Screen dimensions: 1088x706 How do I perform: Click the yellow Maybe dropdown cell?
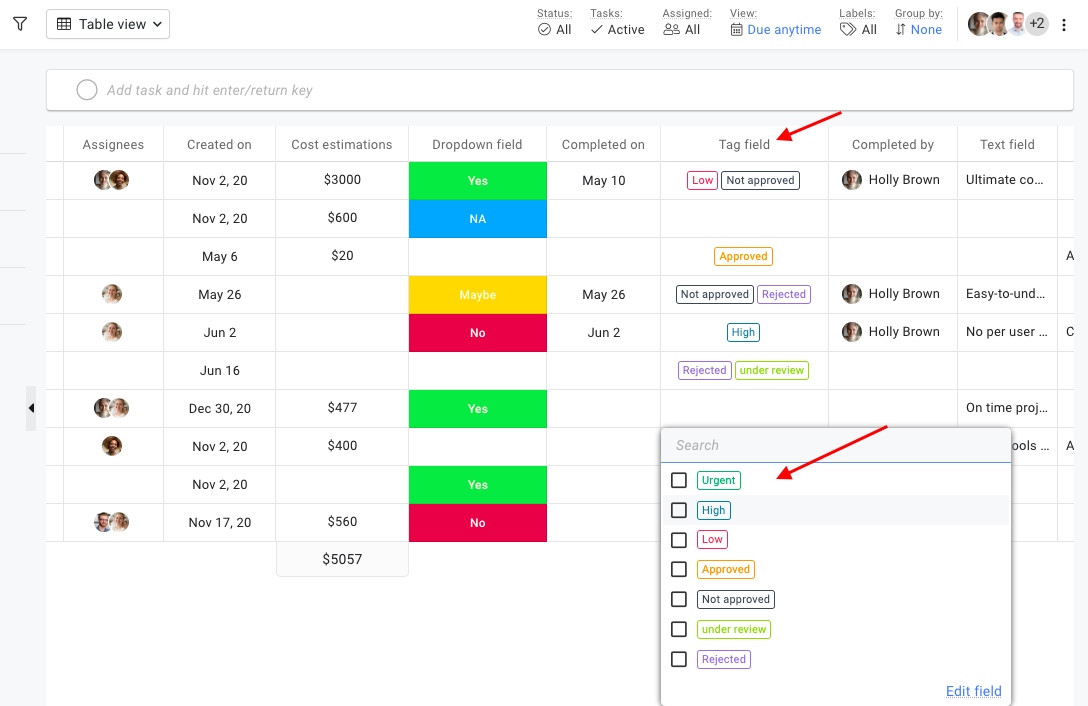click(x=477, y=295)
